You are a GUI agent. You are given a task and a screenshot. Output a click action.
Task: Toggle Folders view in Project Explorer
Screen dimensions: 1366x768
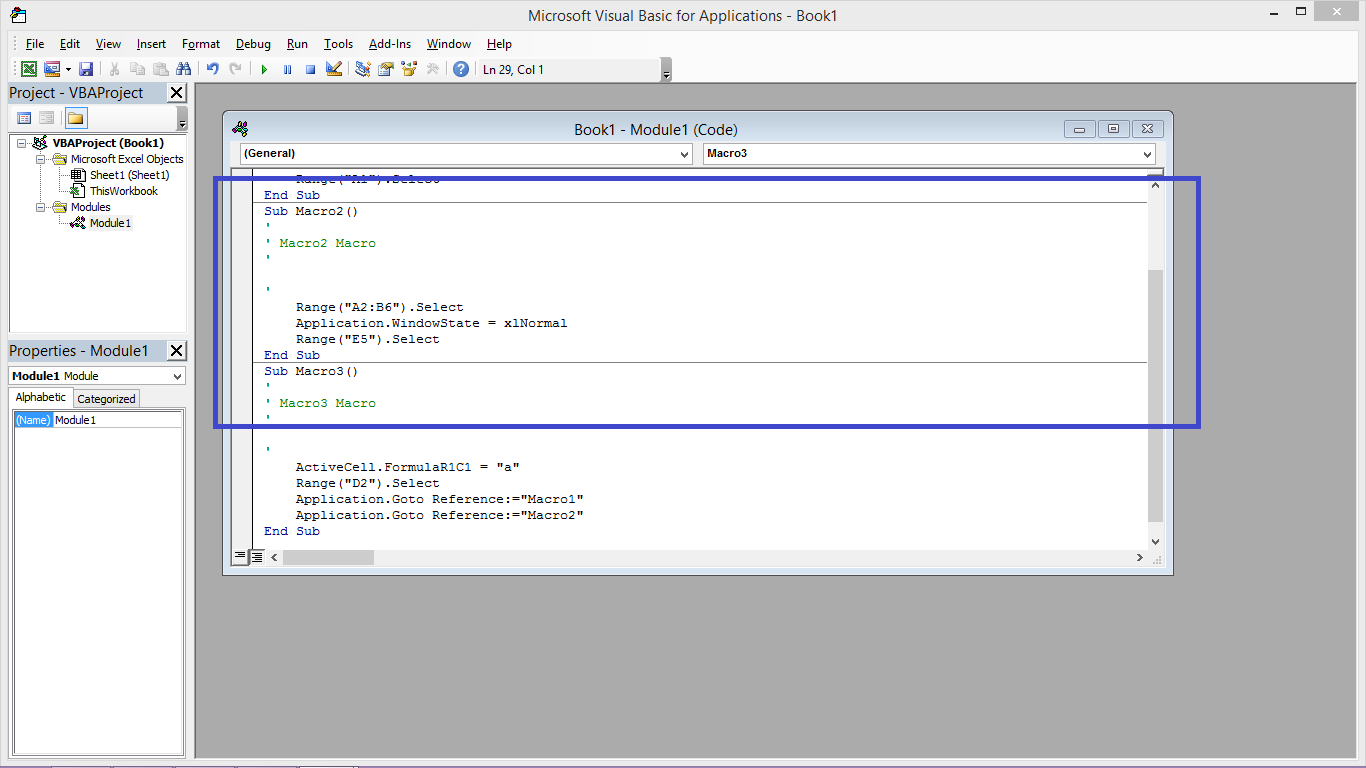pos(75,117)
